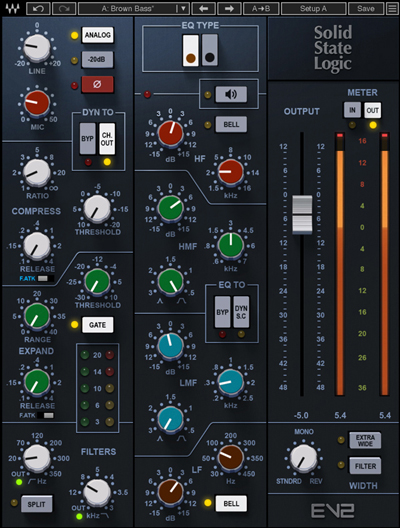The height and width of the screenshot is (528, 400).
Task: Toggle filters SPLIT button
Action: tap(36, 504)
